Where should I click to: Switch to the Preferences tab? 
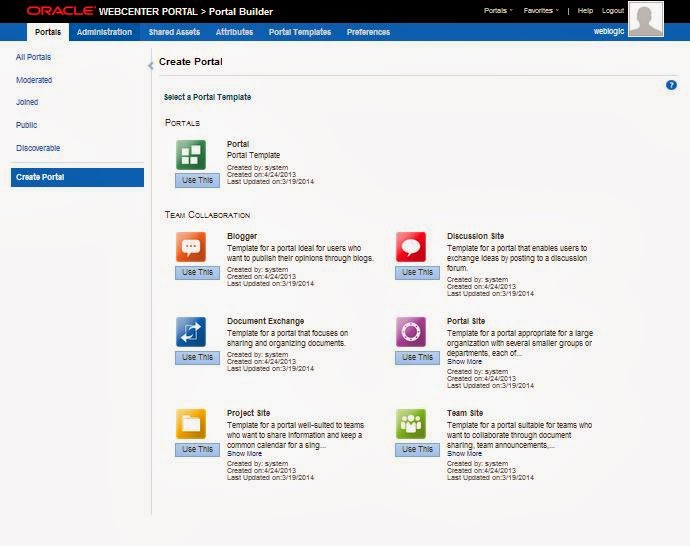tap(368, 32)
